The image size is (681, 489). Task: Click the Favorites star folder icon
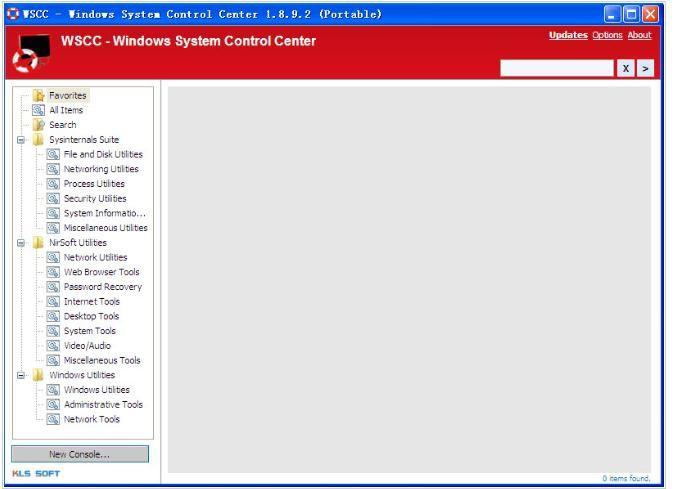(39, 96)
